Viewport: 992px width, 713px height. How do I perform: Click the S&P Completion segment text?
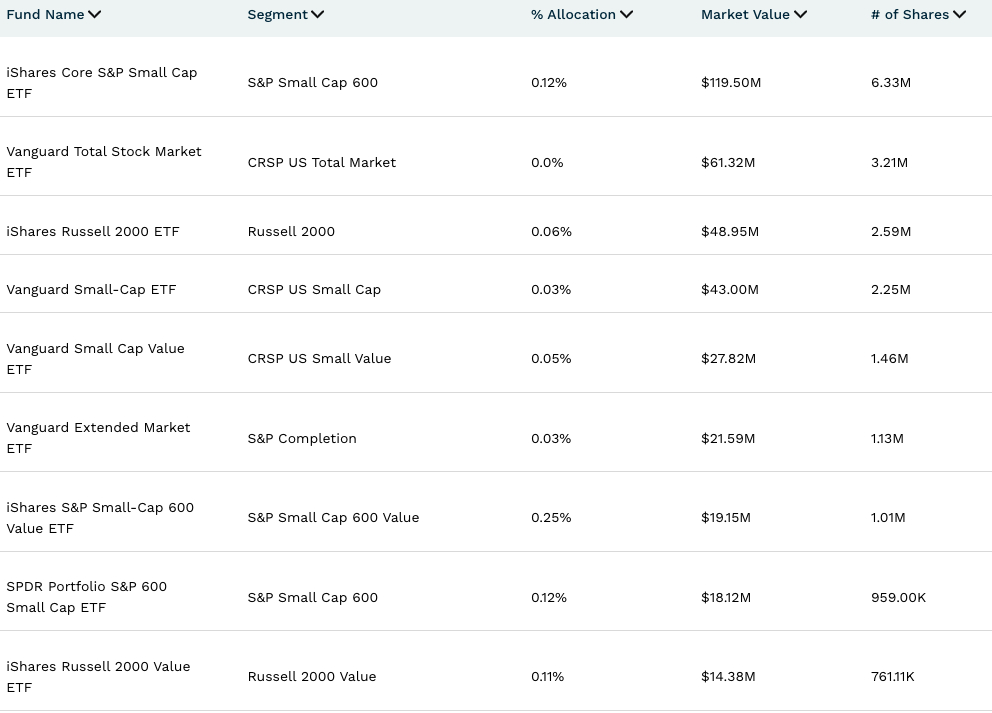coord(301,439)
